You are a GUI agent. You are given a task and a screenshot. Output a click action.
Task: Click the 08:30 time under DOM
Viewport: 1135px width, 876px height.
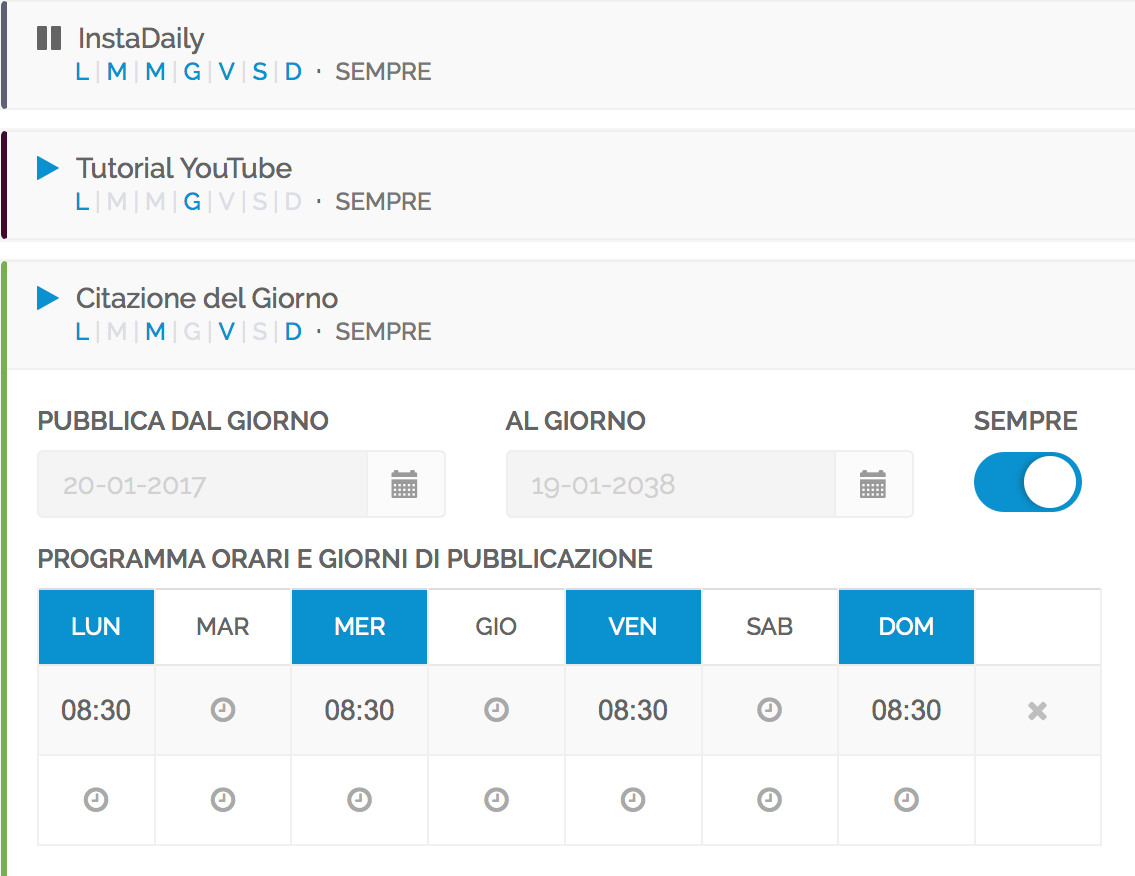point(906,710)
